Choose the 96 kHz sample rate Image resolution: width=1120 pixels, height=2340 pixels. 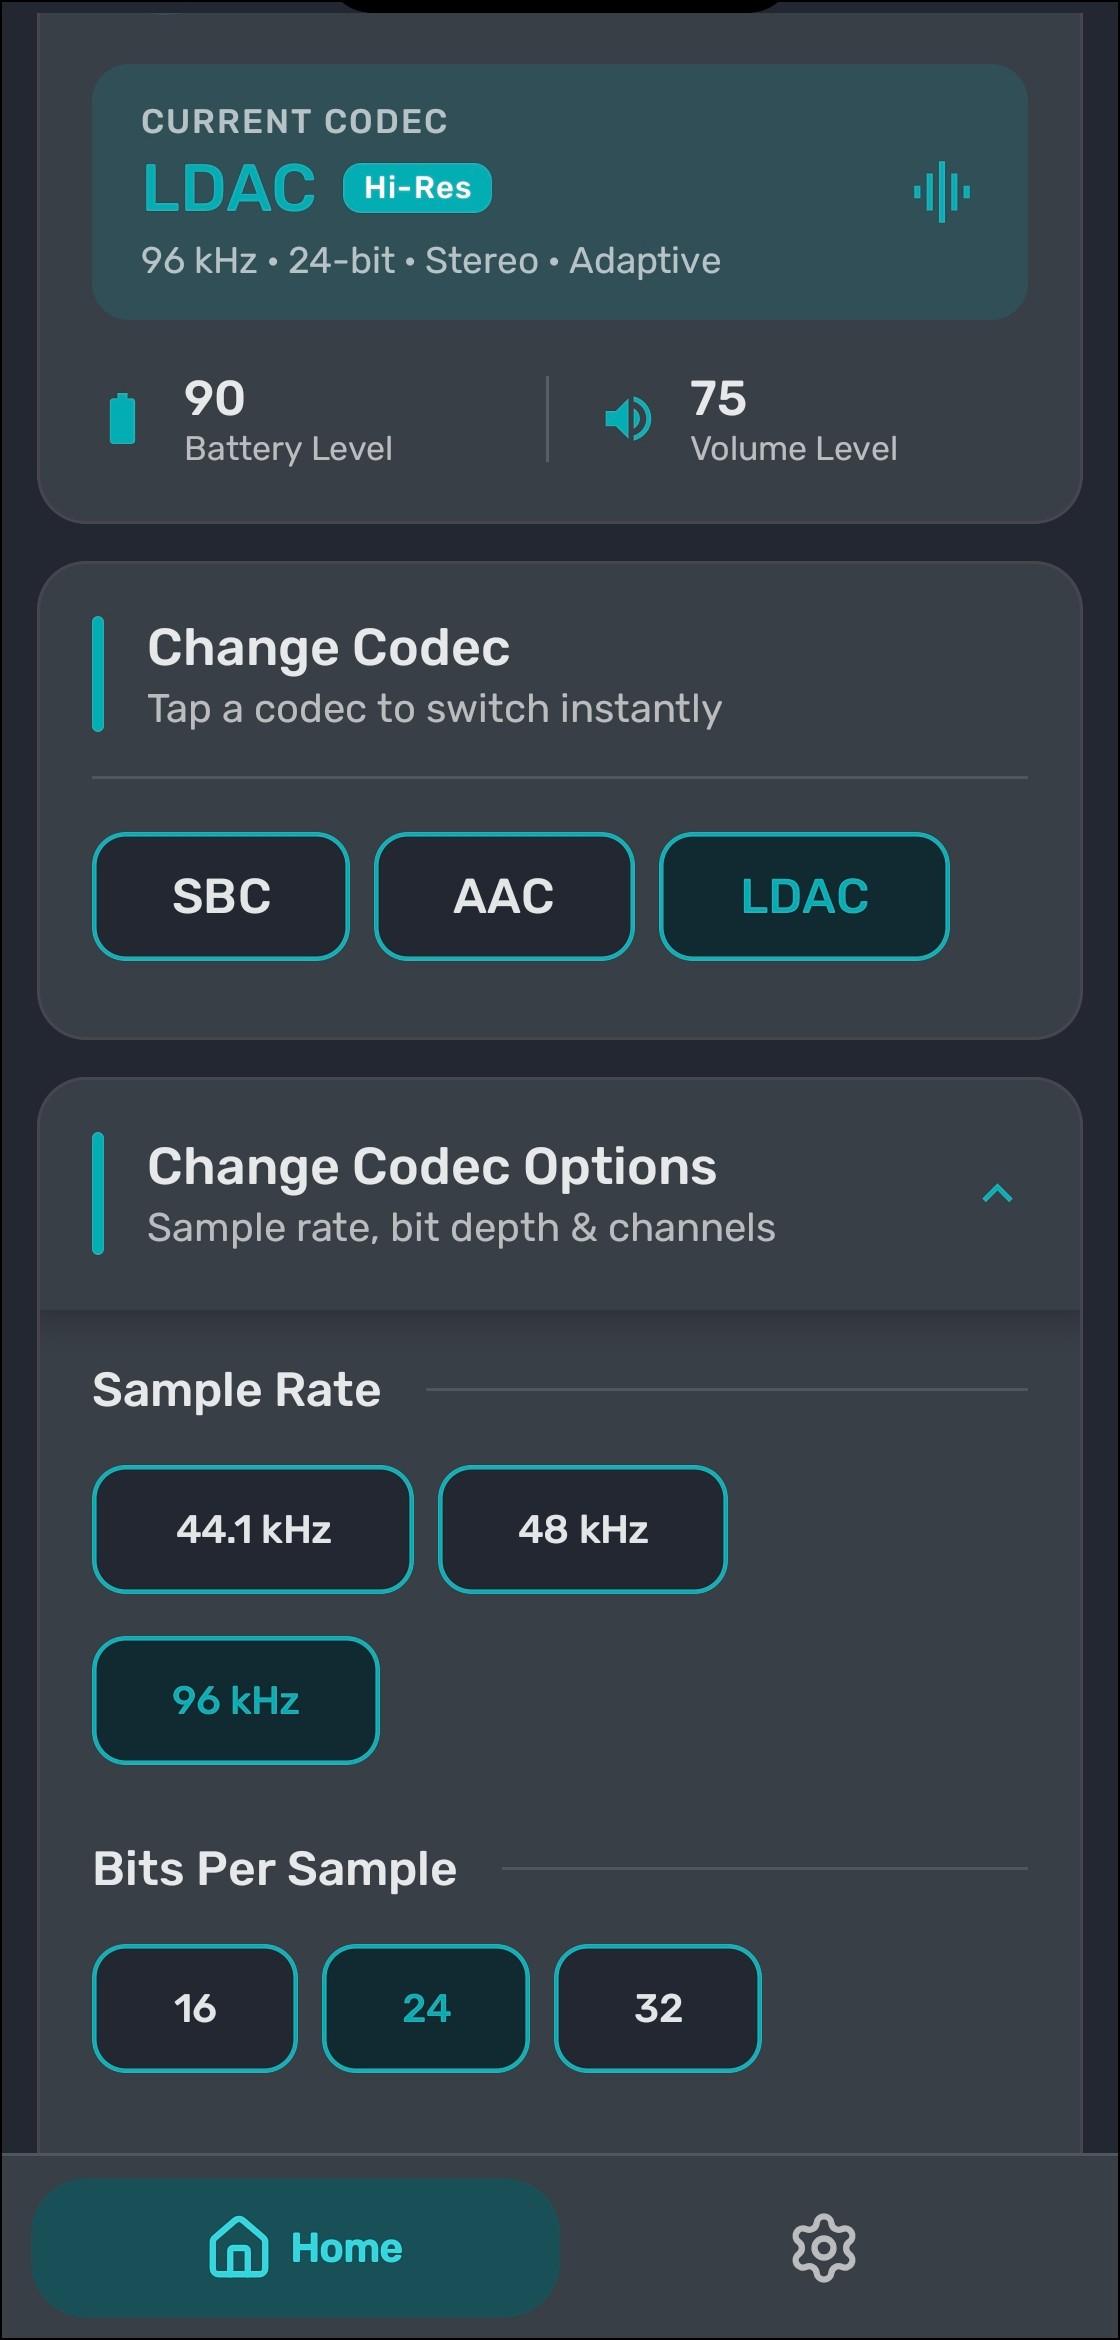pyautogui.click(x=236, y=1700)
